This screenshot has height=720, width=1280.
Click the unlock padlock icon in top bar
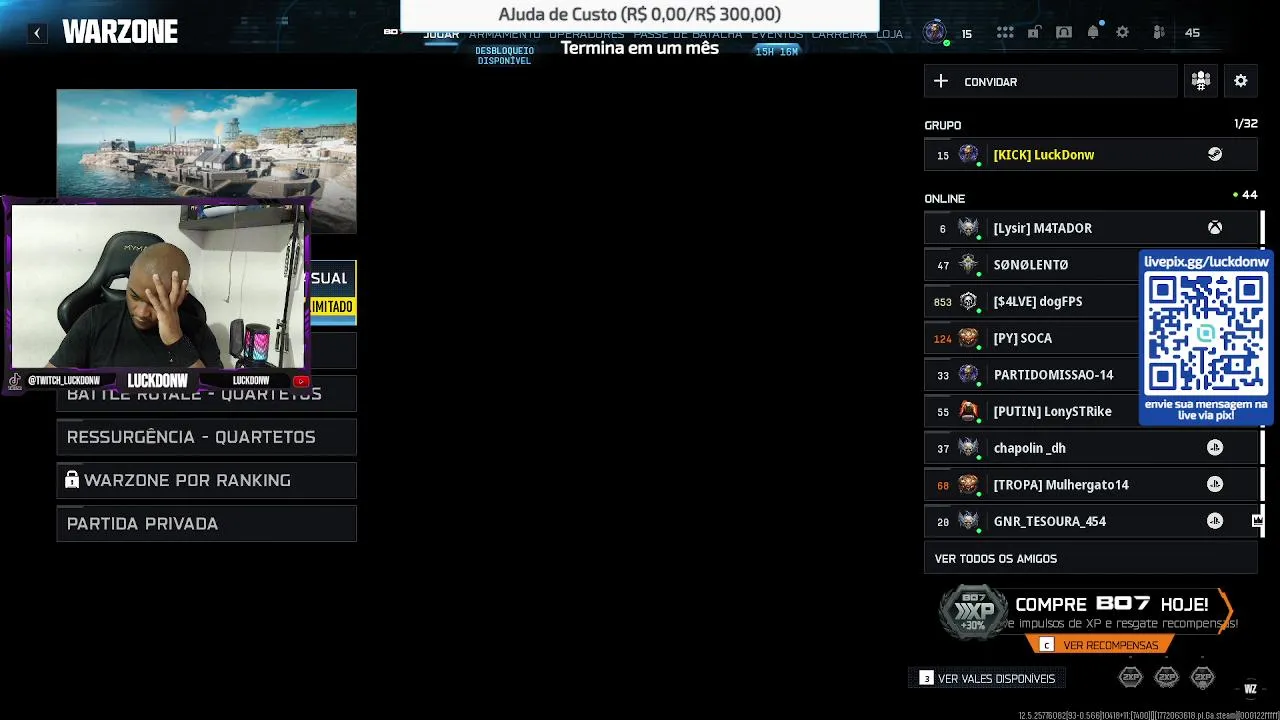coord(1034,33)
